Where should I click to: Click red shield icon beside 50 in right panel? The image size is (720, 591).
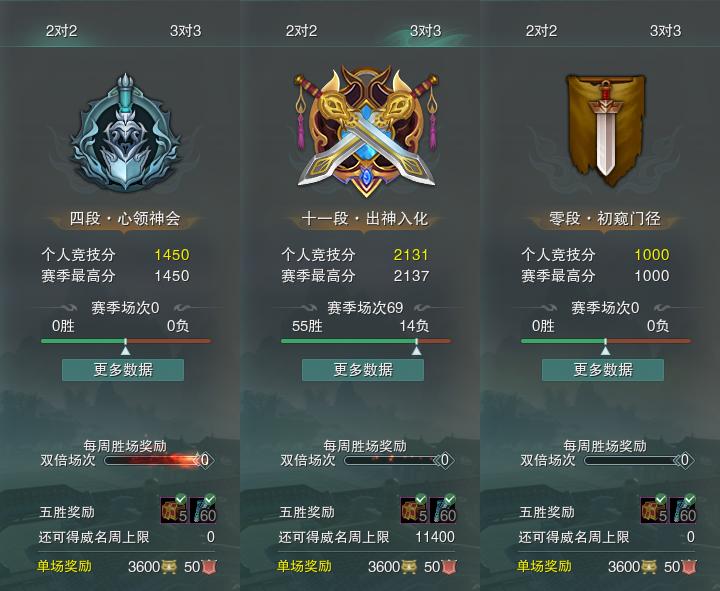pos(689,567)
